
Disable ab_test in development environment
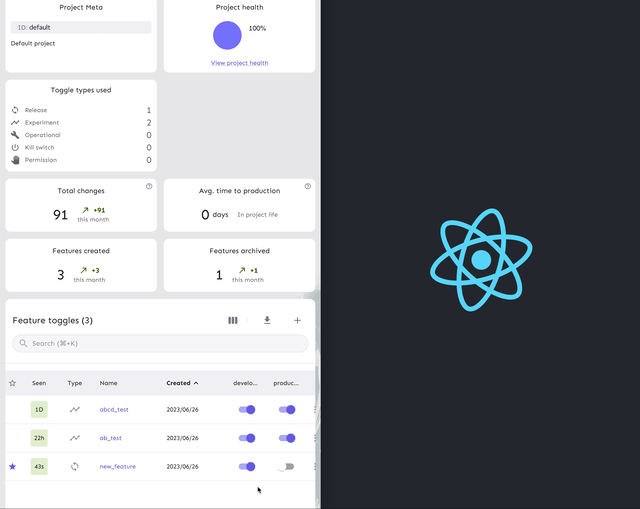coord(247,438)
